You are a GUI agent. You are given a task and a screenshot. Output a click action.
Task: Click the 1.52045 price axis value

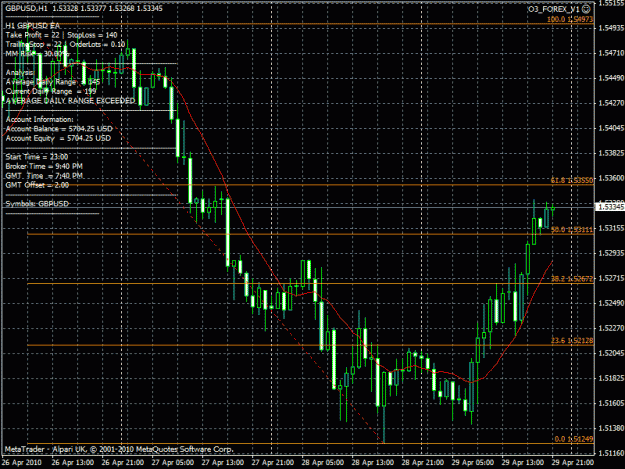pos(611,353)
